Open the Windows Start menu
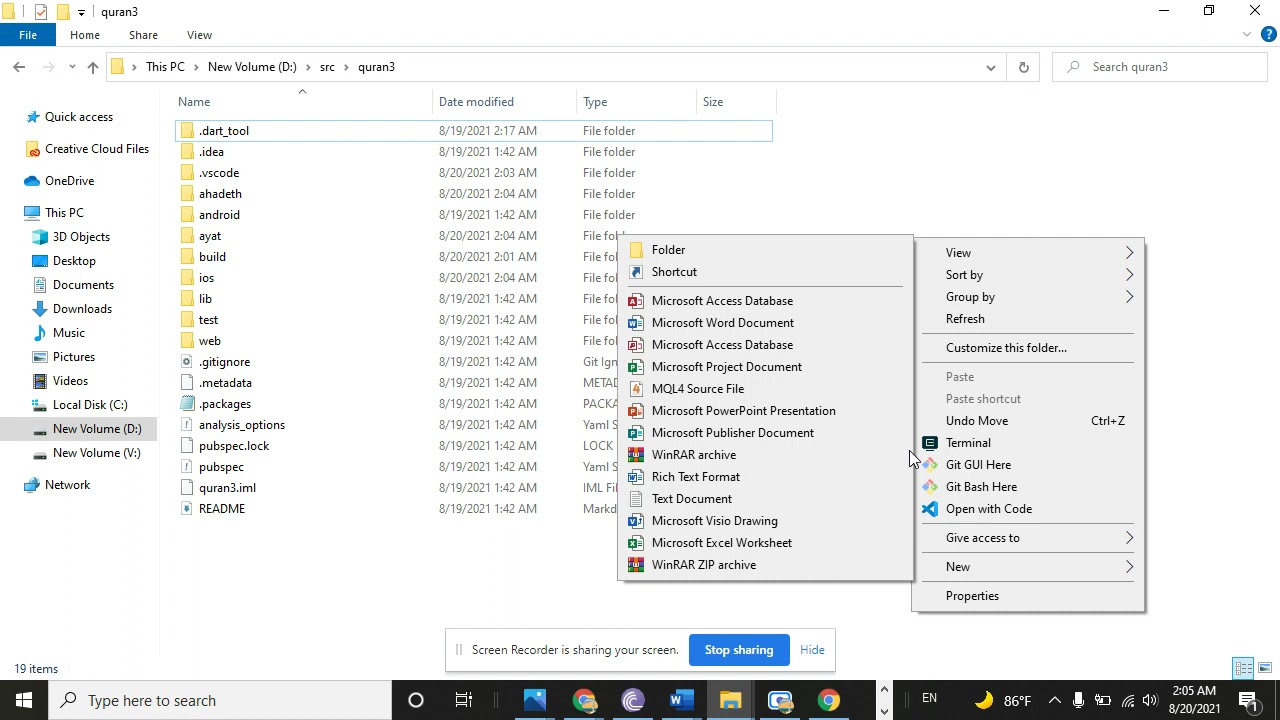This screenshot has width=1280, height=720. [24, 700]
